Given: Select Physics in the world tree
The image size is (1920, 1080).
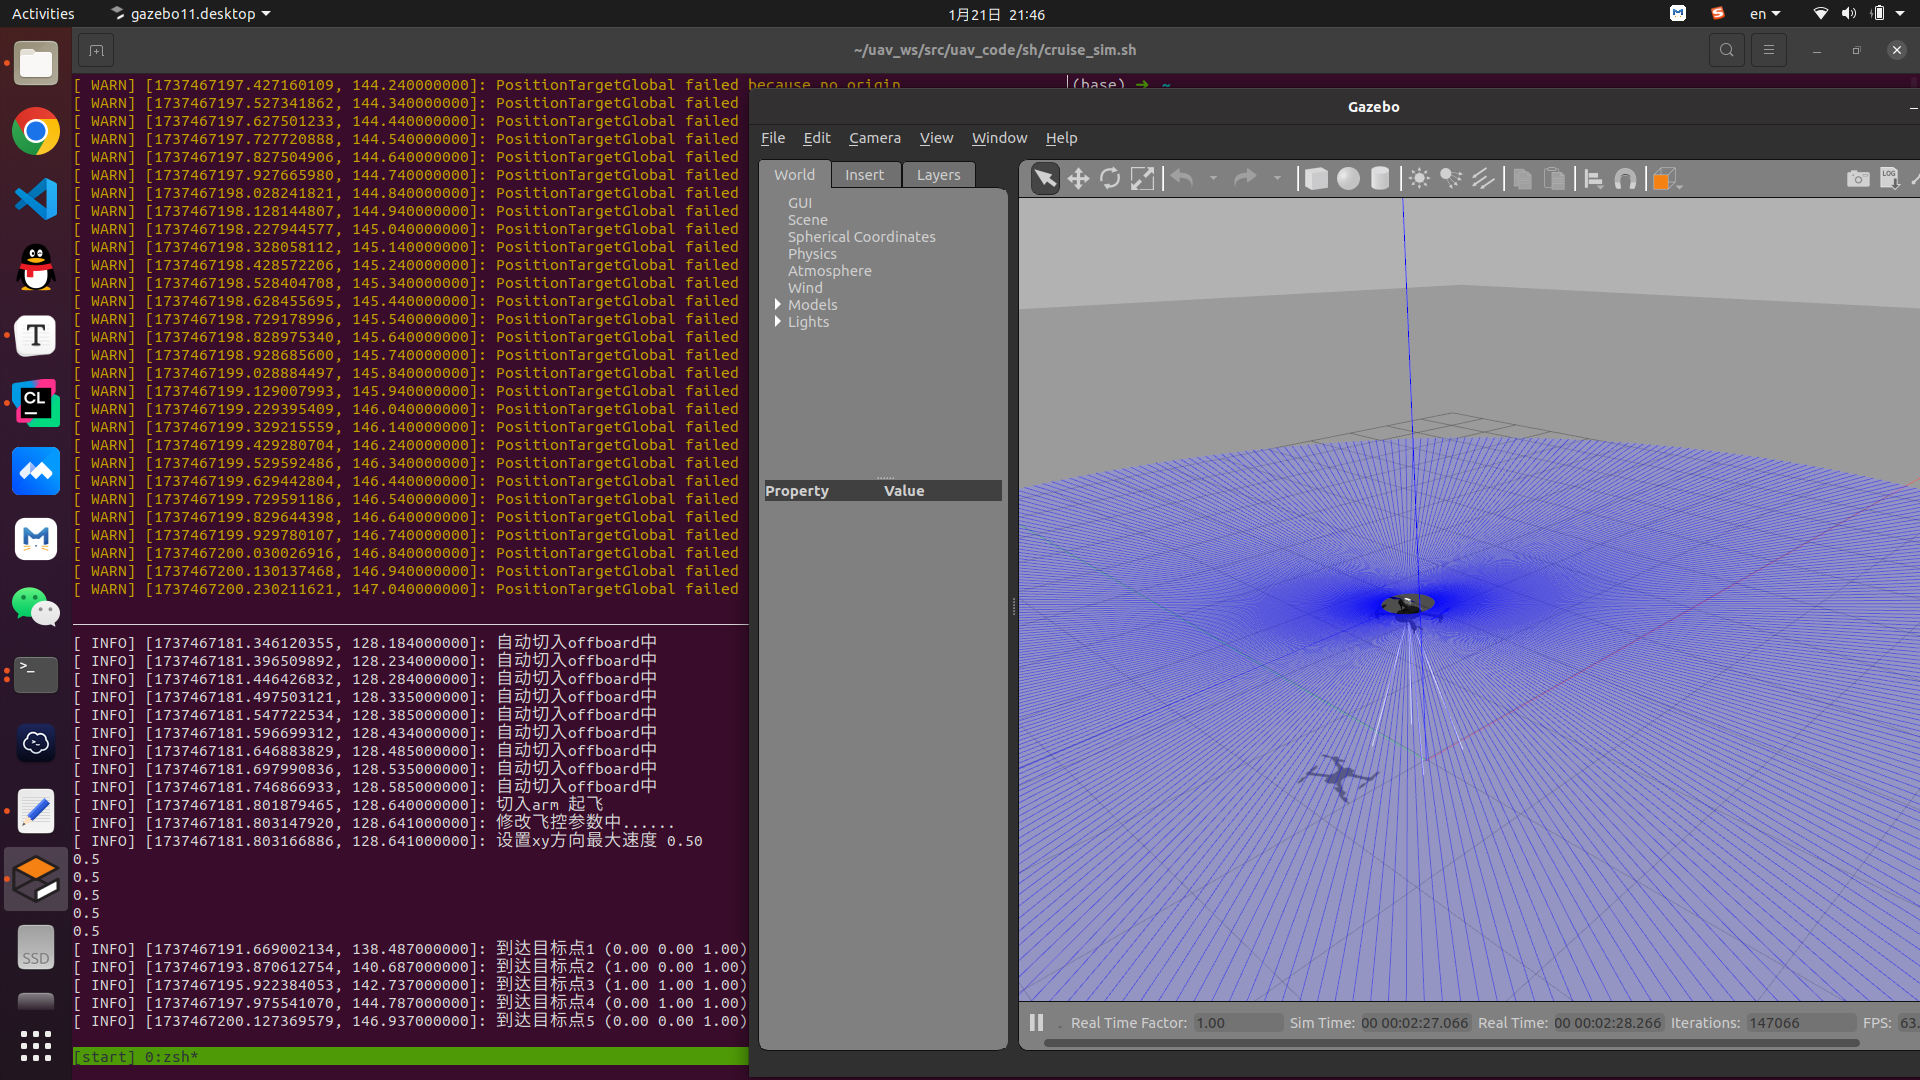Looking at the screenshot, I should coord(812,254).
